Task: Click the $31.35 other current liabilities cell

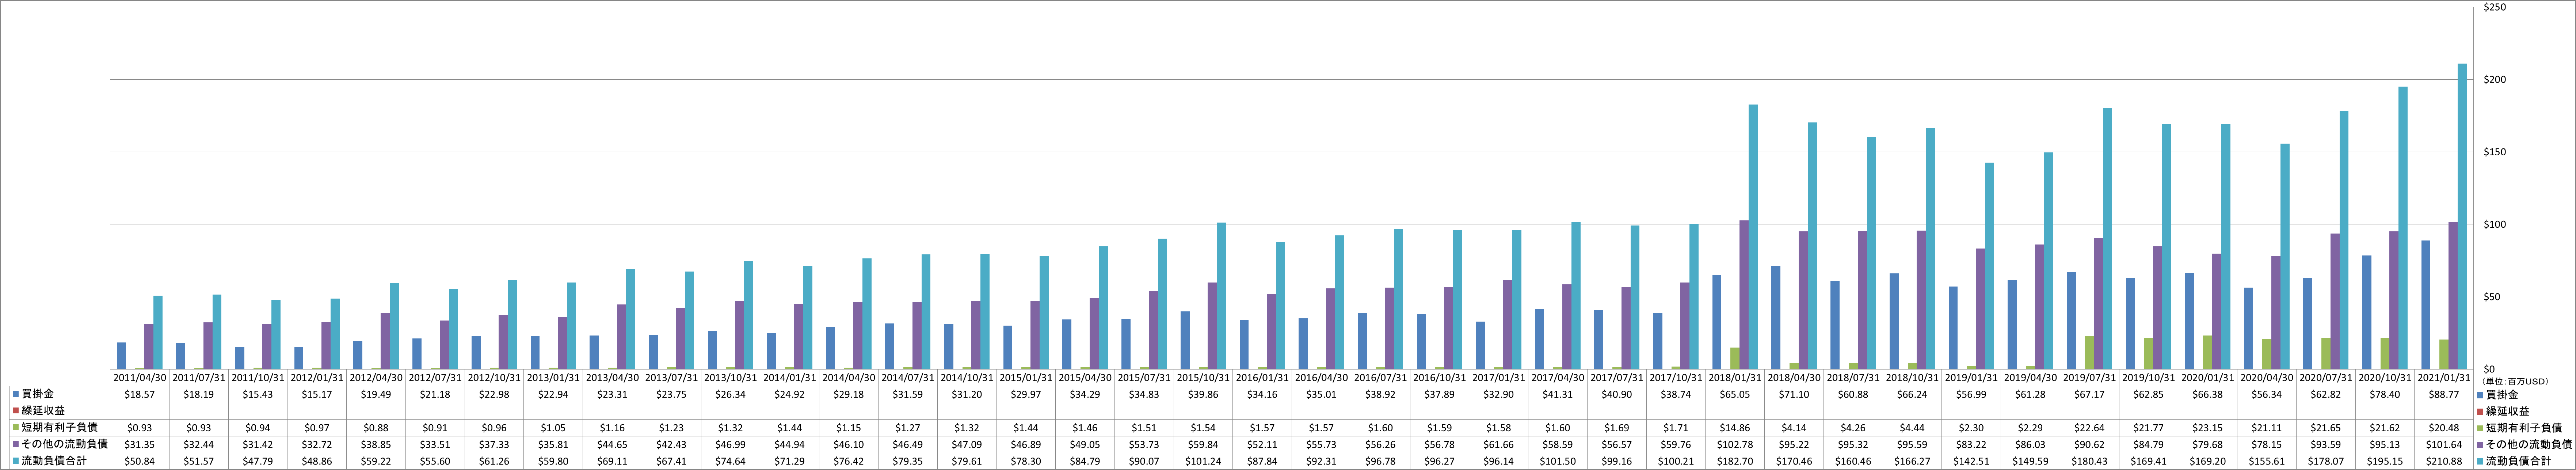Action: [139, 444]
